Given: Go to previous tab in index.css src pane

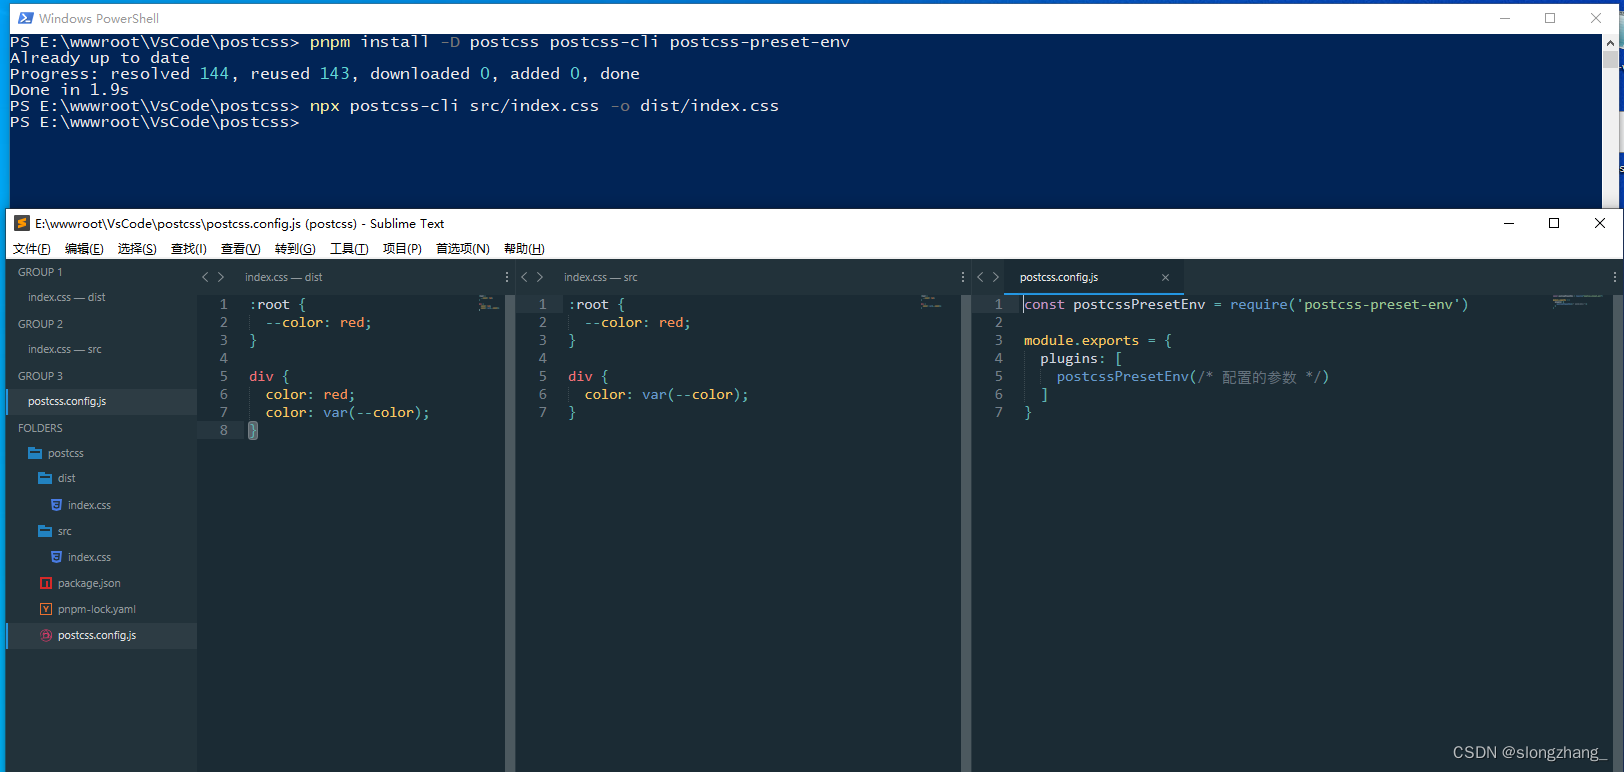Looking at the screenshot, I should click(x=524, y=277).
